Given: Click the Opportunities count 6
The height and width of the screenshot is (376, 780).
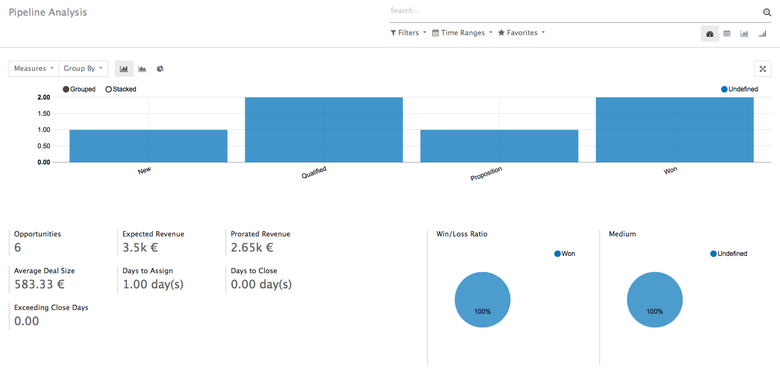Looking at the screenshot, I should (x=17, y=248).
